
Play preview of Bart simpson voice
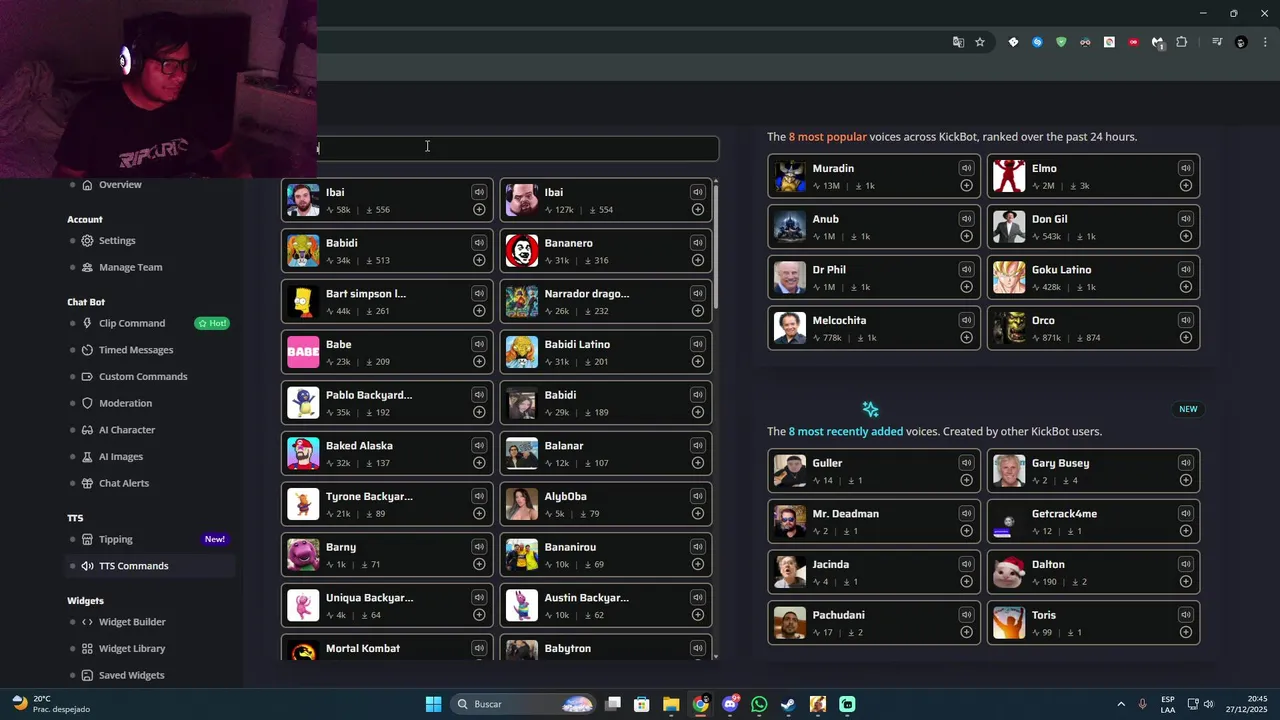479,294
